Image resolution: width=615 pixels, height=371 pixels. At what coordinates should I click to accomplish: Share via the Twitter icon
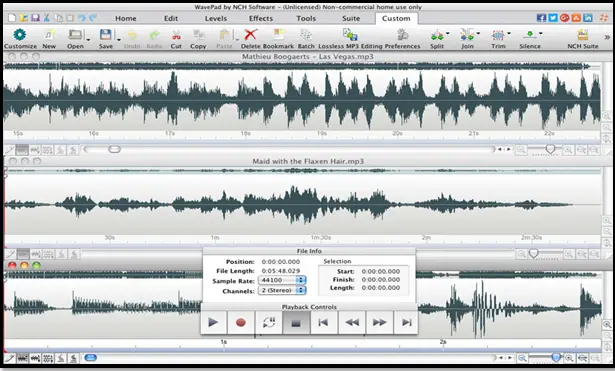553,18
